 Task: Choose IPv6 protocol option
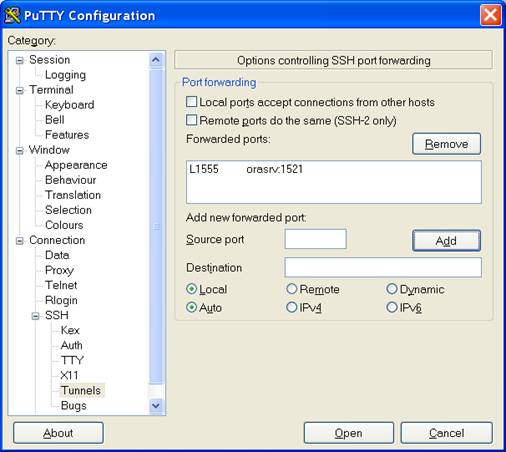click(392, 307)
